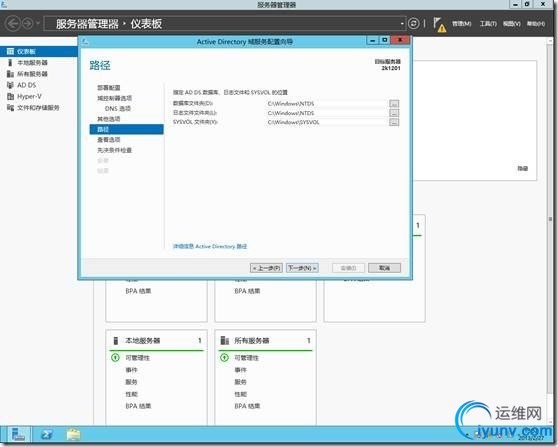Open BPA 结果 in the 本地服务器 tile
The width and height of the screenshot is (558, 447).
138,406
